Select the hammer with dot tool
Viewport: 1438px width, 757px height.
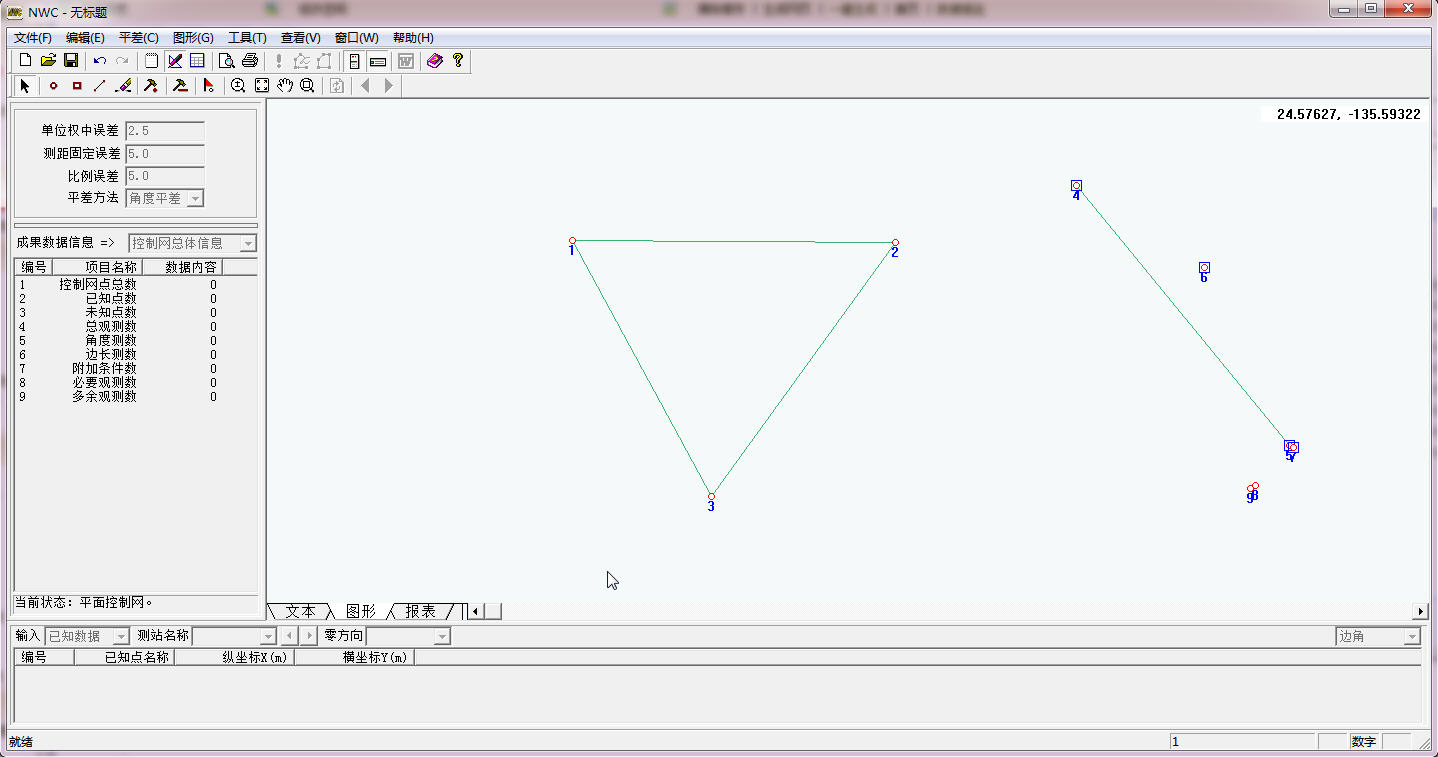pos(151,86)
